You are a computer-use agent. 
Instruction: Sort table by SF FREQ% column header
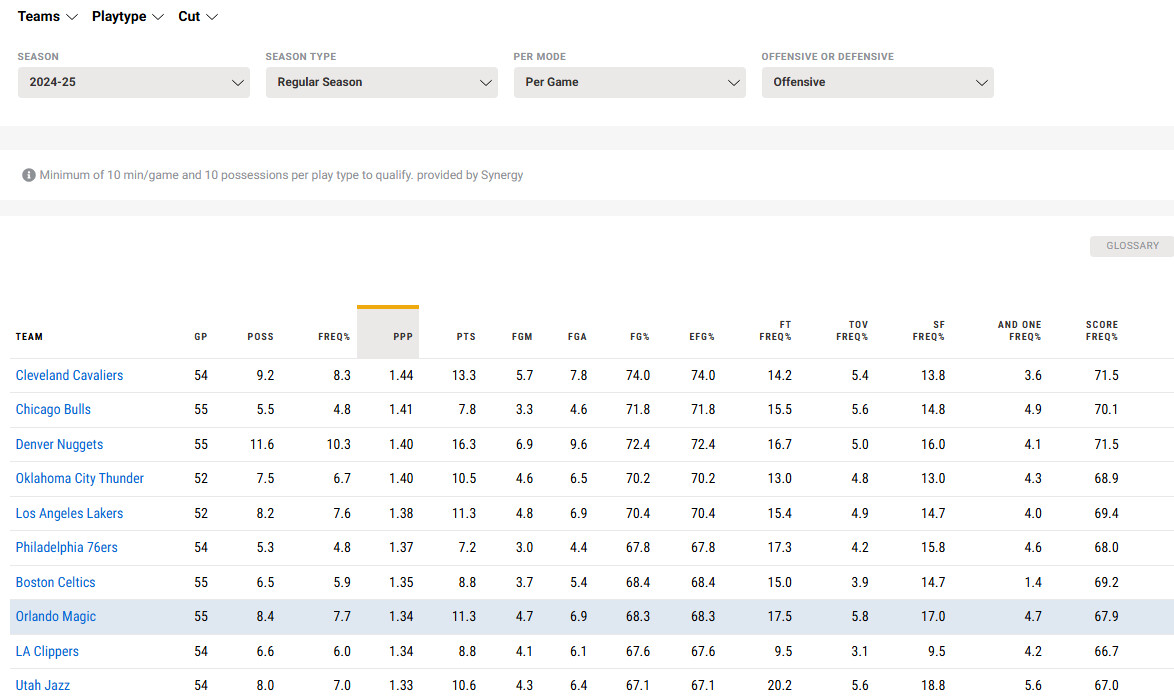(928, 331)
